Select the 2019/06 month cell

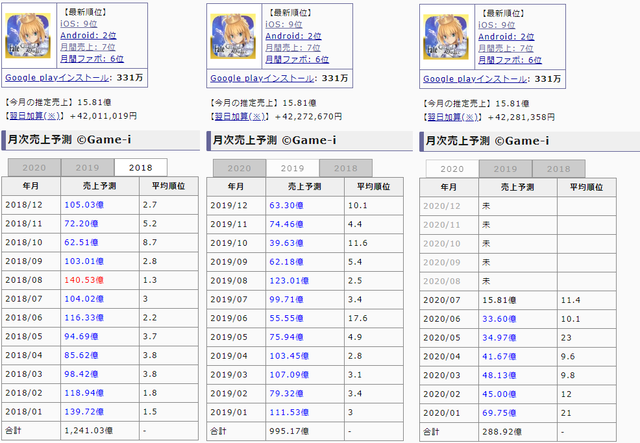(236, 318)
